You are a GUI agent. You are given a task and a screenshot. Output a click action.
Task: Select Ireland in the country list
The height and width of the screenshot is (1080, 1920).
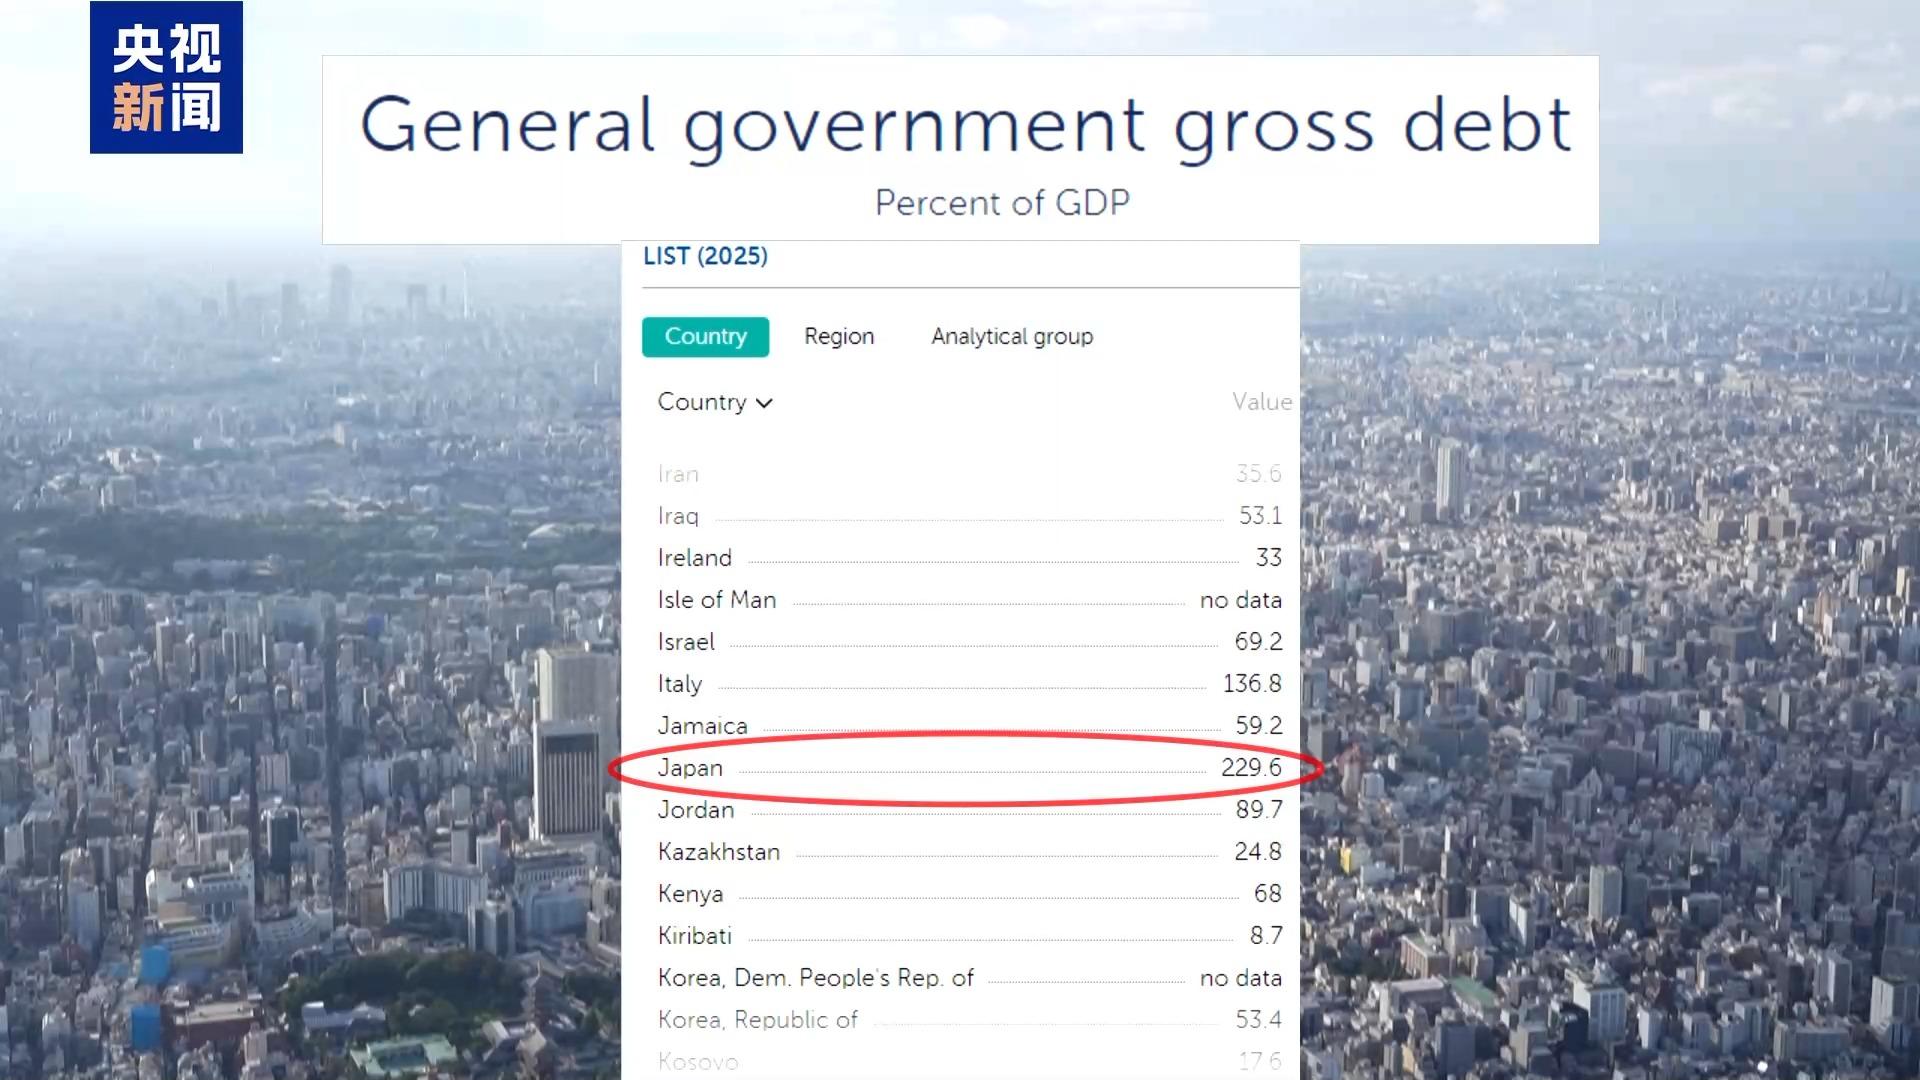click(694, 557)
